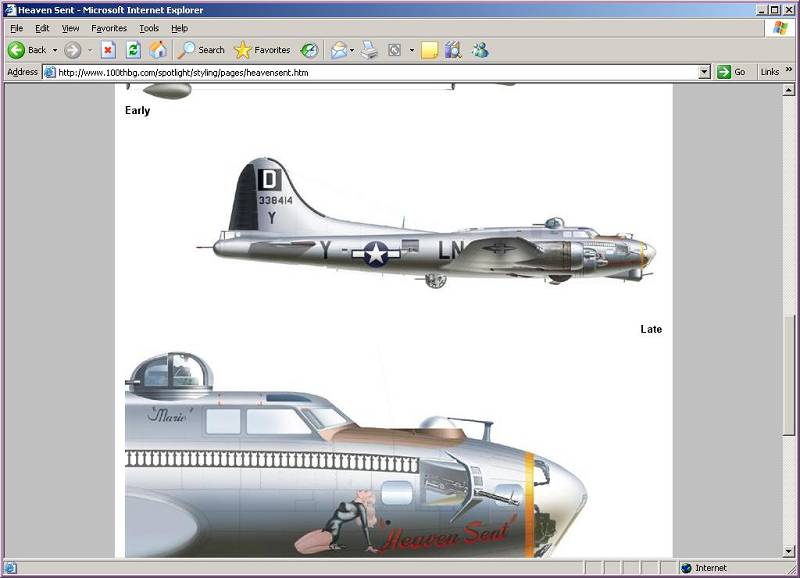800x578 pixels.
Task: Click the Research books icon
Action: (454, 50)
